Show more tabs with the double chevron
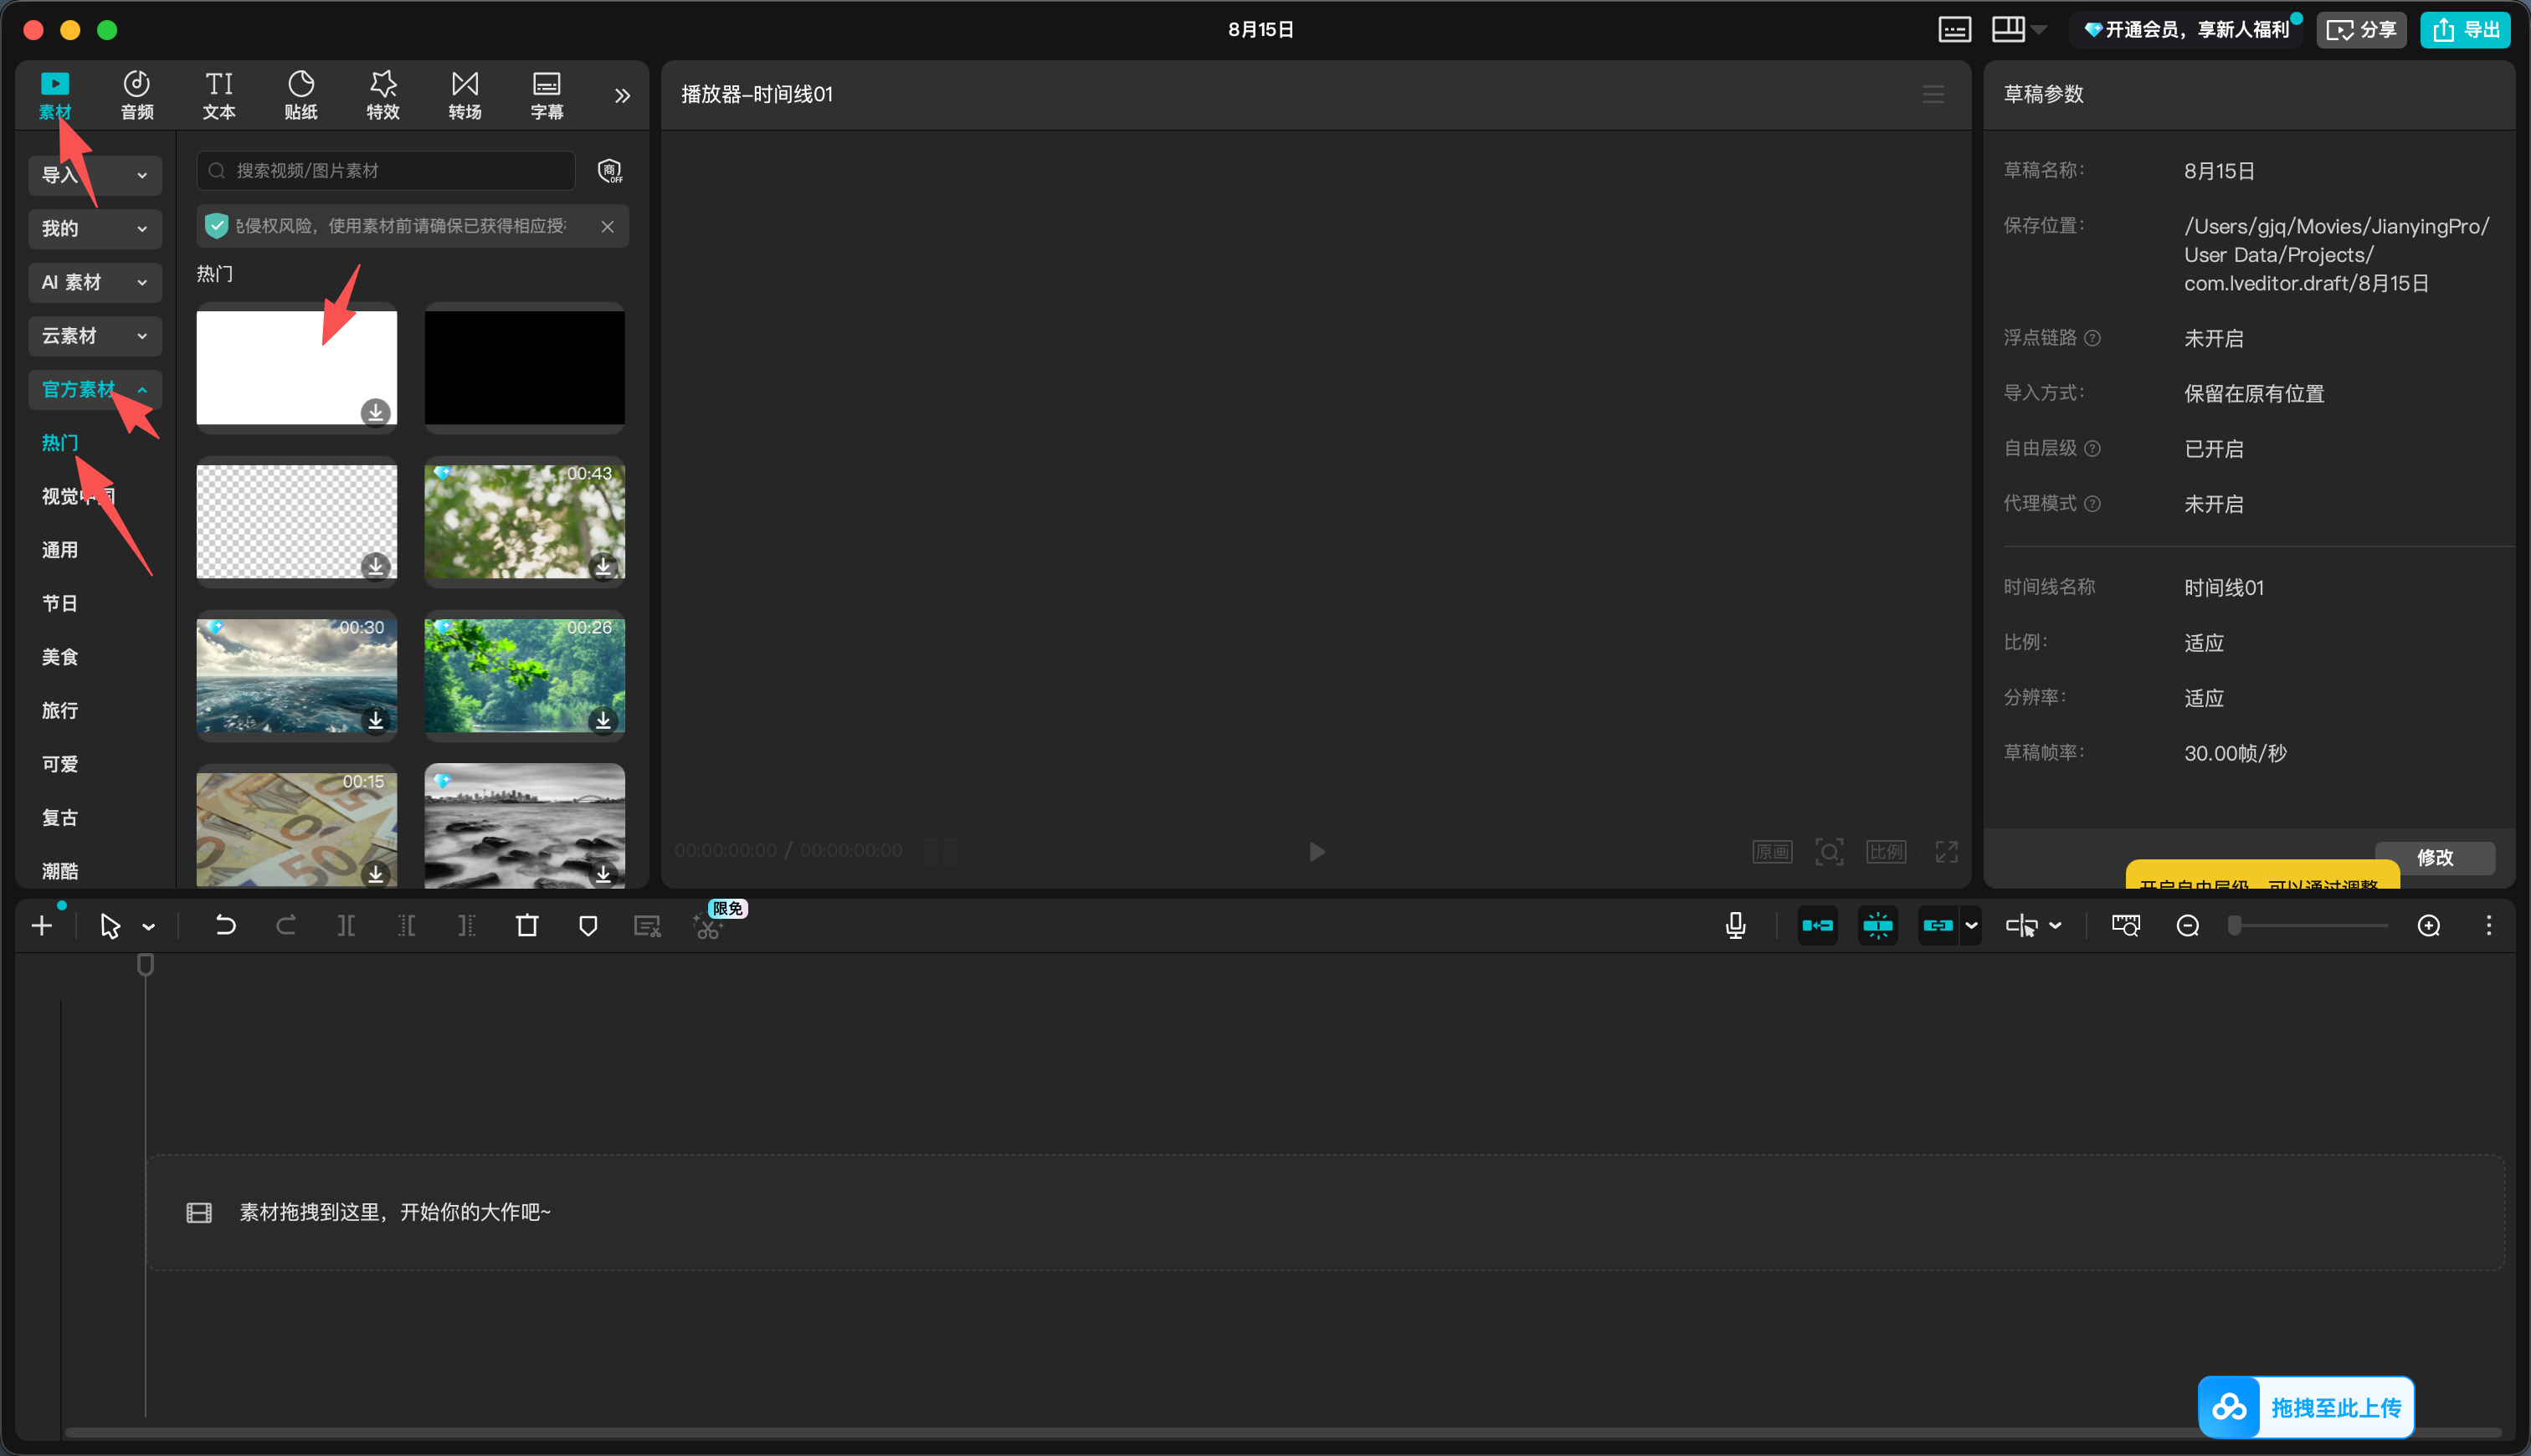The height and width of the screenshot is (1456, 2531). tap(622, 96)
